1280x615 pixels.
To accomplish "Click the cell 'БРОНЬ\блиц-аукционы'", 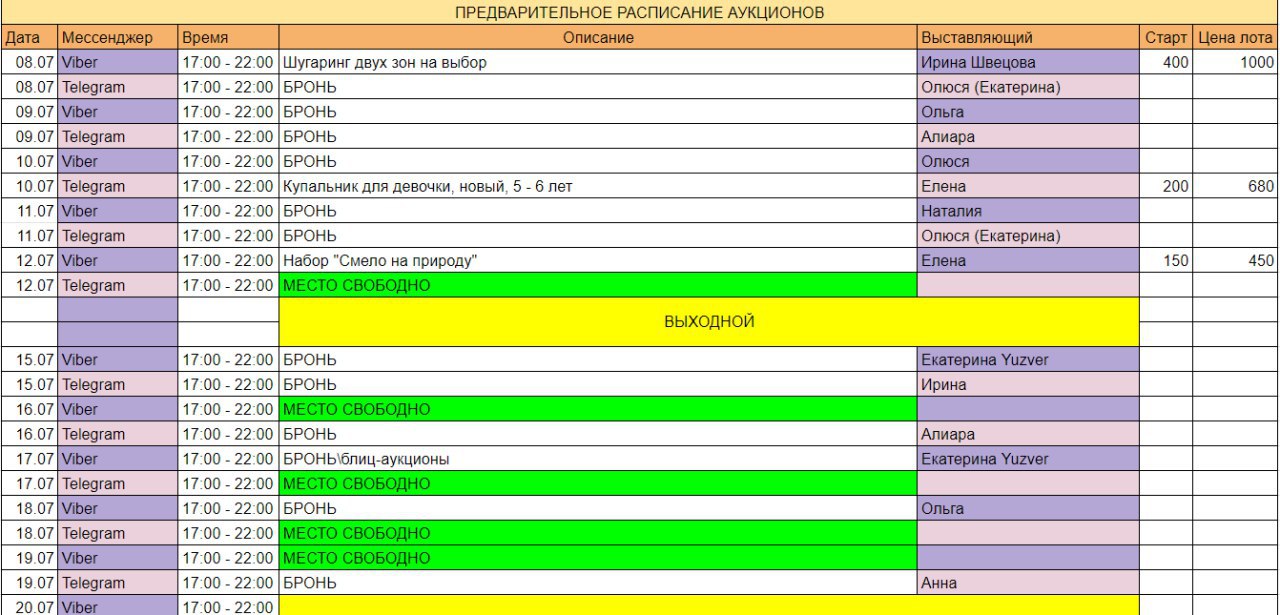I will pyautogui.click(x=598, y=459).
